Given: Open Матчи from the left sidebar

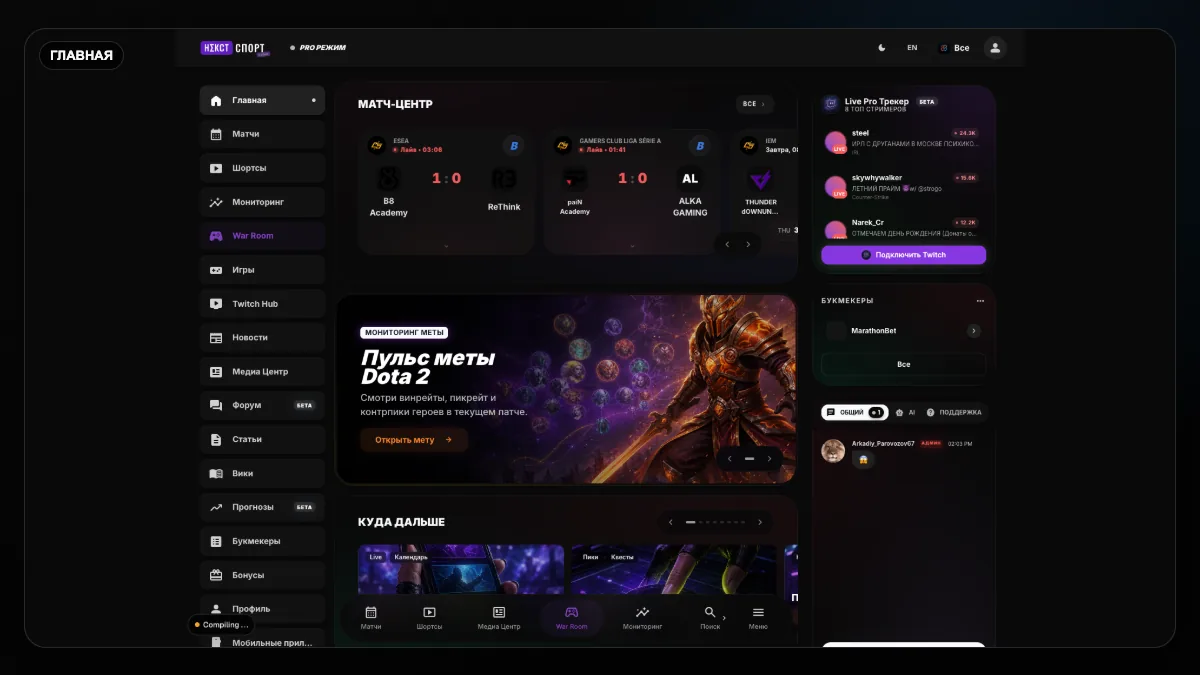Looking at the screenshot, I should pyautogui.click(x=262, y=134).
